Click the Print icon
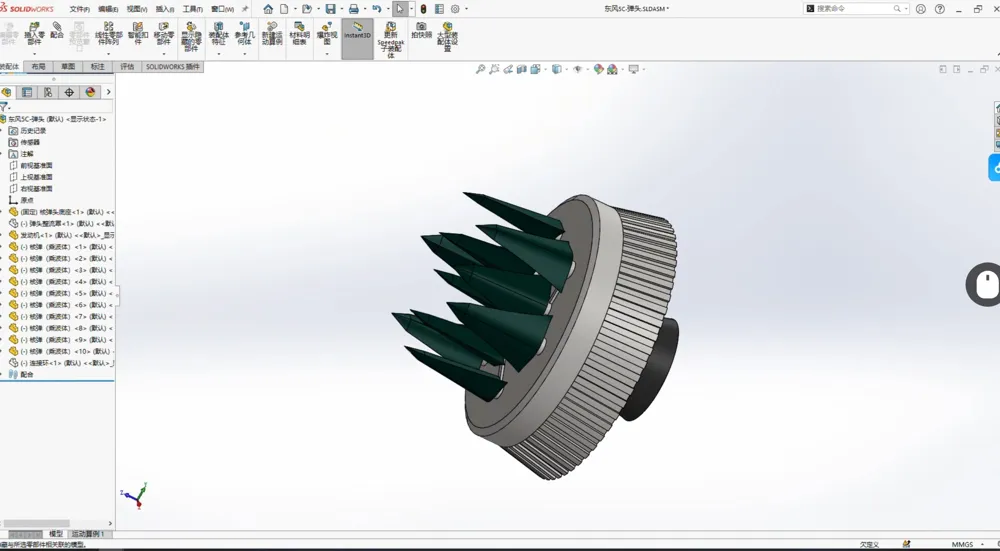 pos(353,9)
